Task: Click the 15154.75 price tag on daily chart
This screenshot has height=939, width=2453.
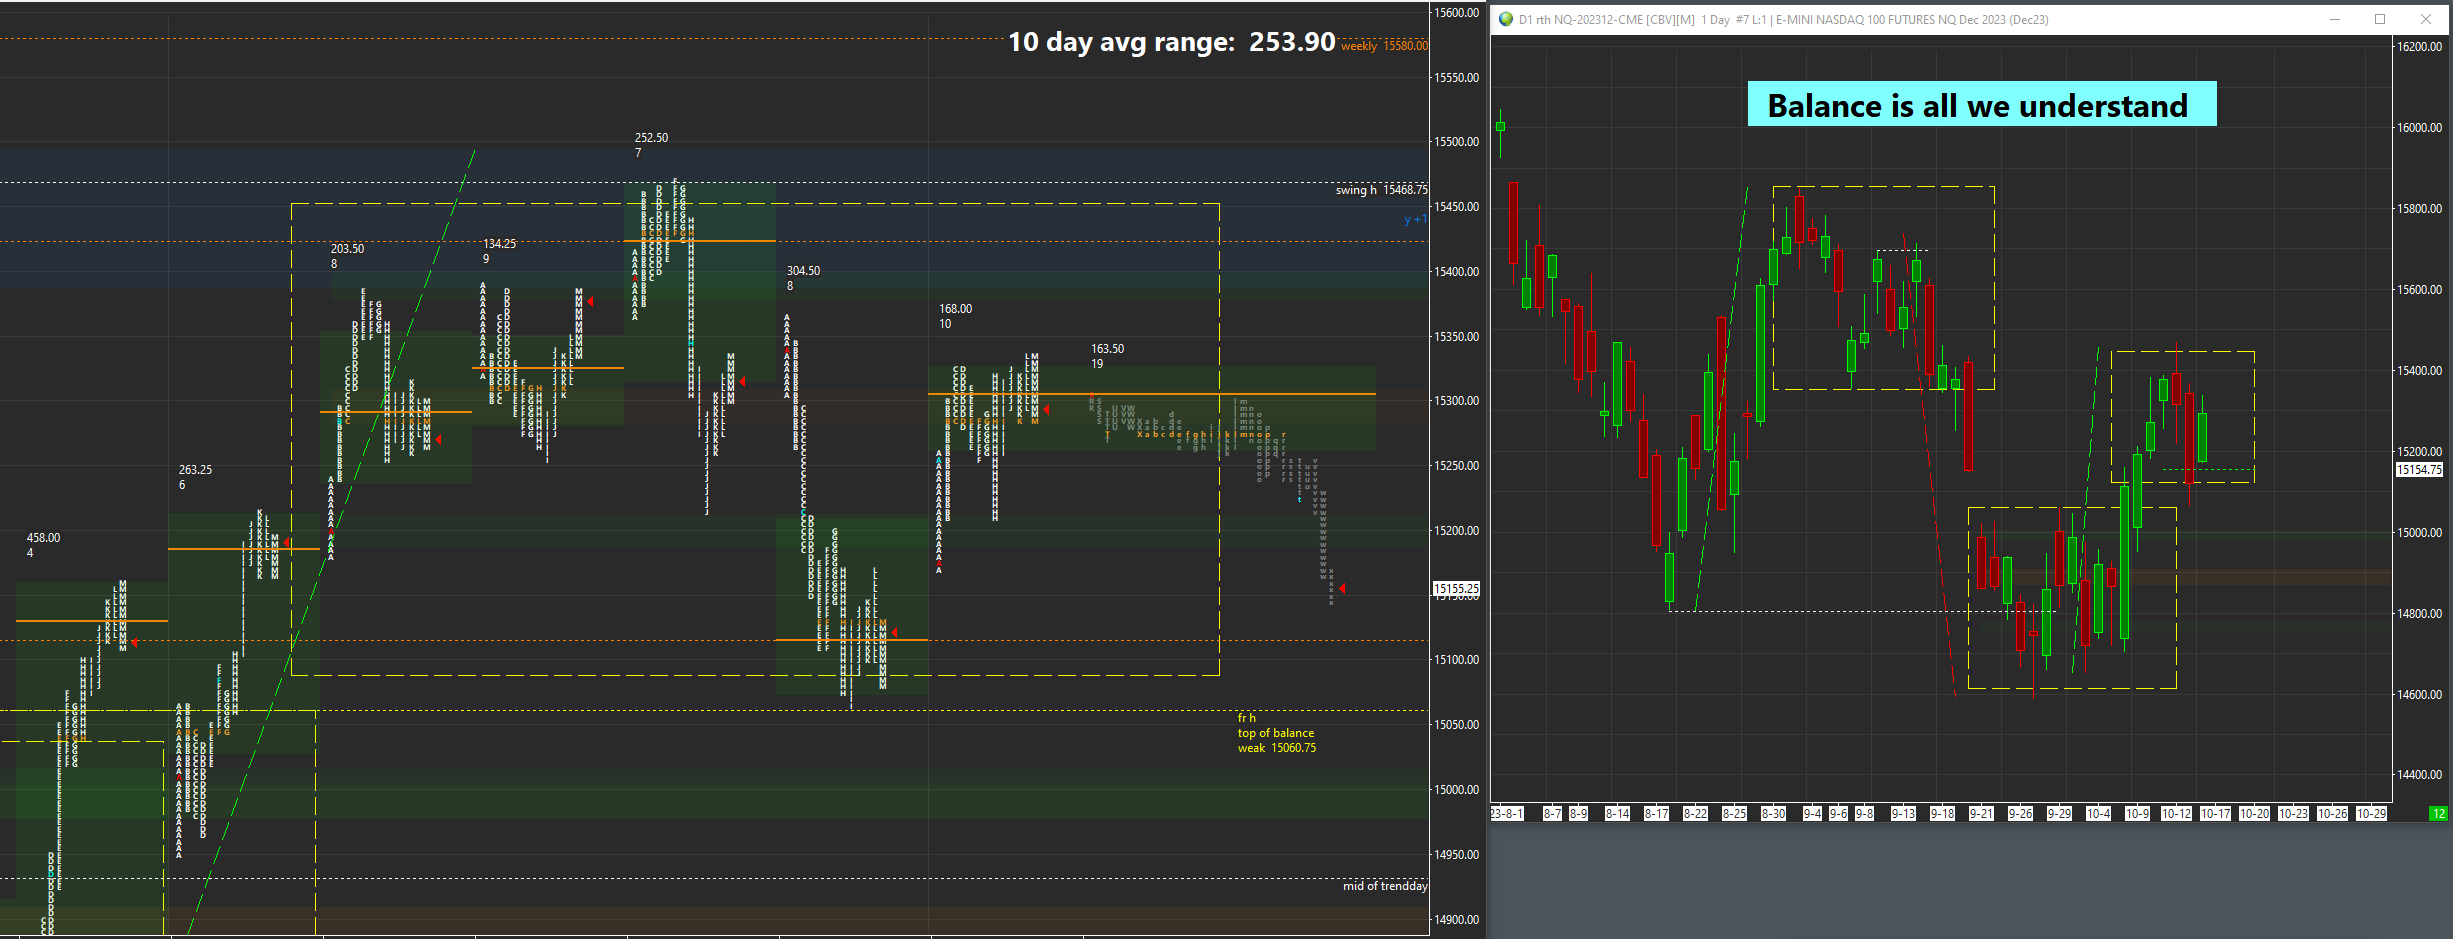Action: pos(2420,469)
